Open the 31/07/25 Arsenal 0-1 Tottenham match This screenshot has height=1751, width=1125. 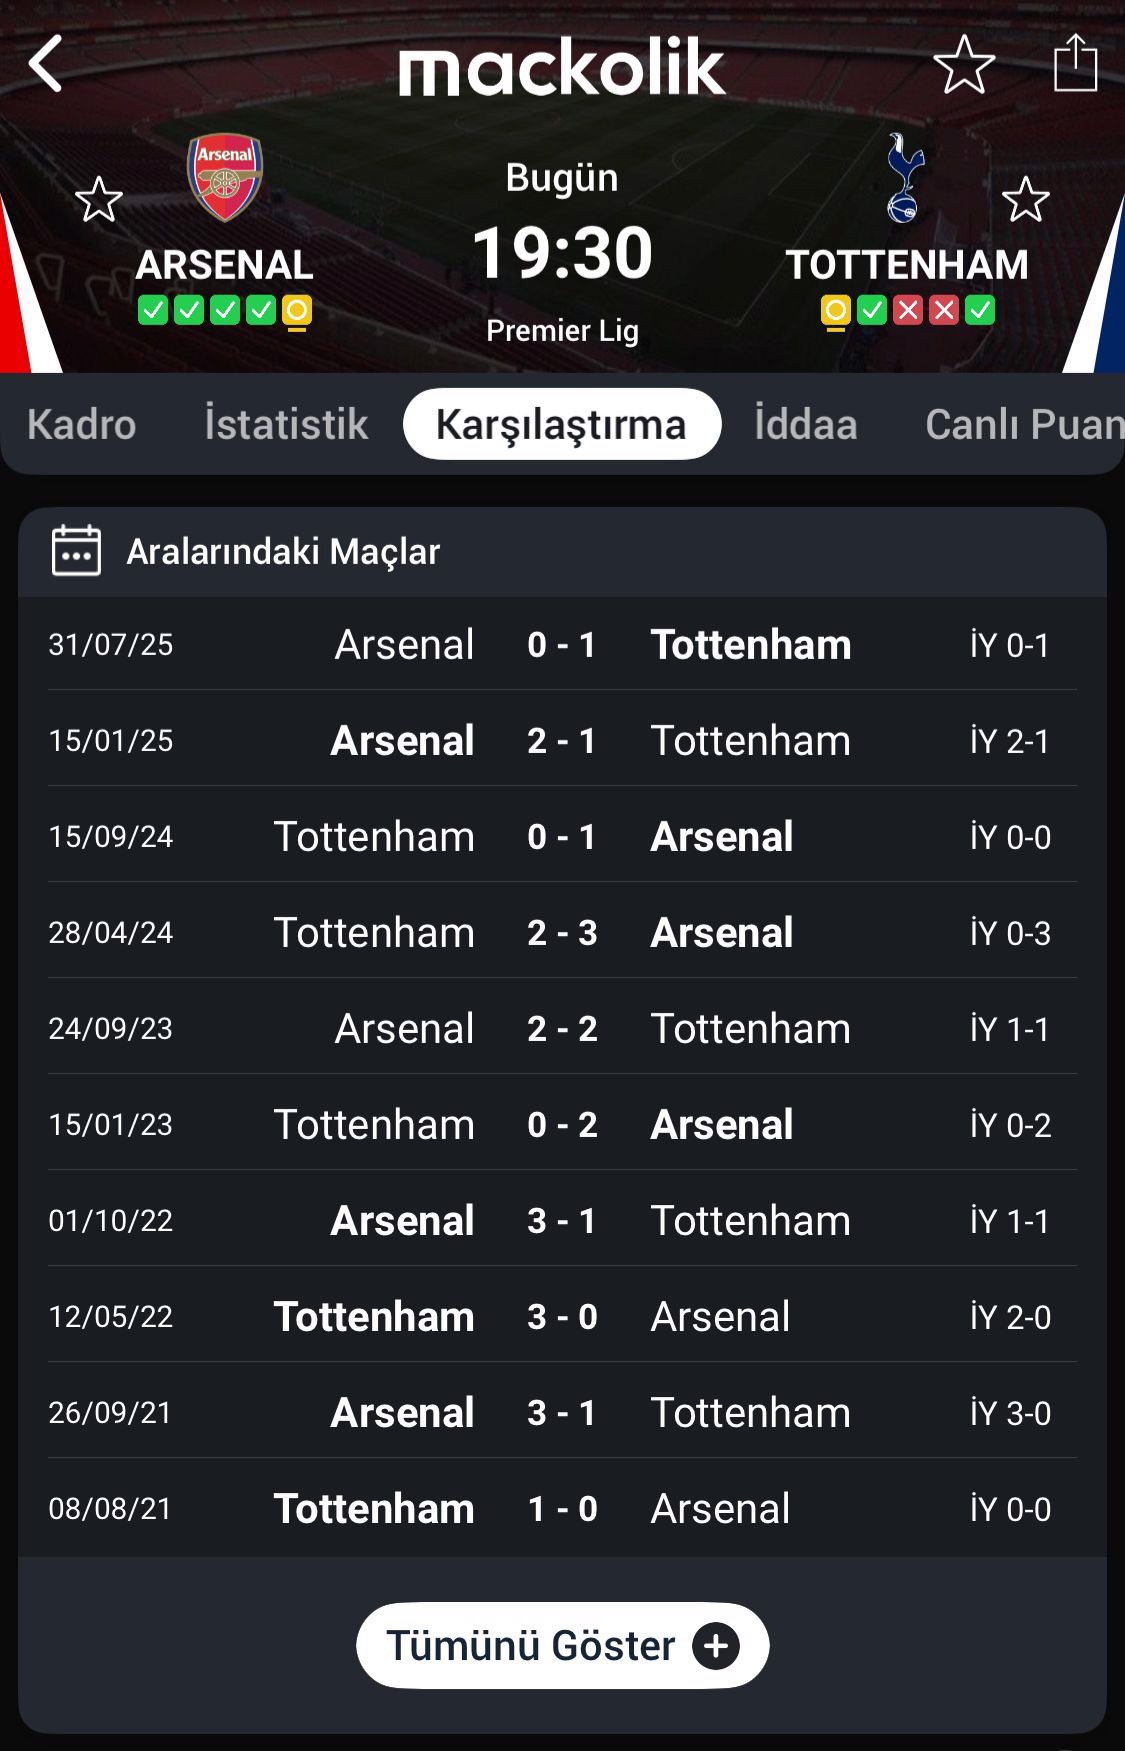(562, 645)
